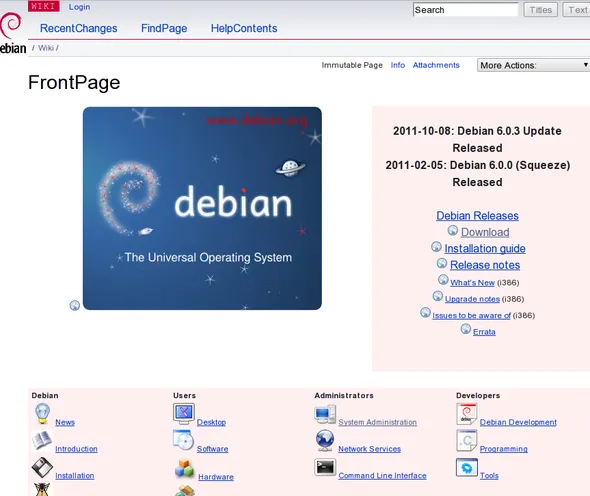The image size is (590, 496).
Task: Open the Tools link
Action: pyautogui.click(x=489, y=476)
